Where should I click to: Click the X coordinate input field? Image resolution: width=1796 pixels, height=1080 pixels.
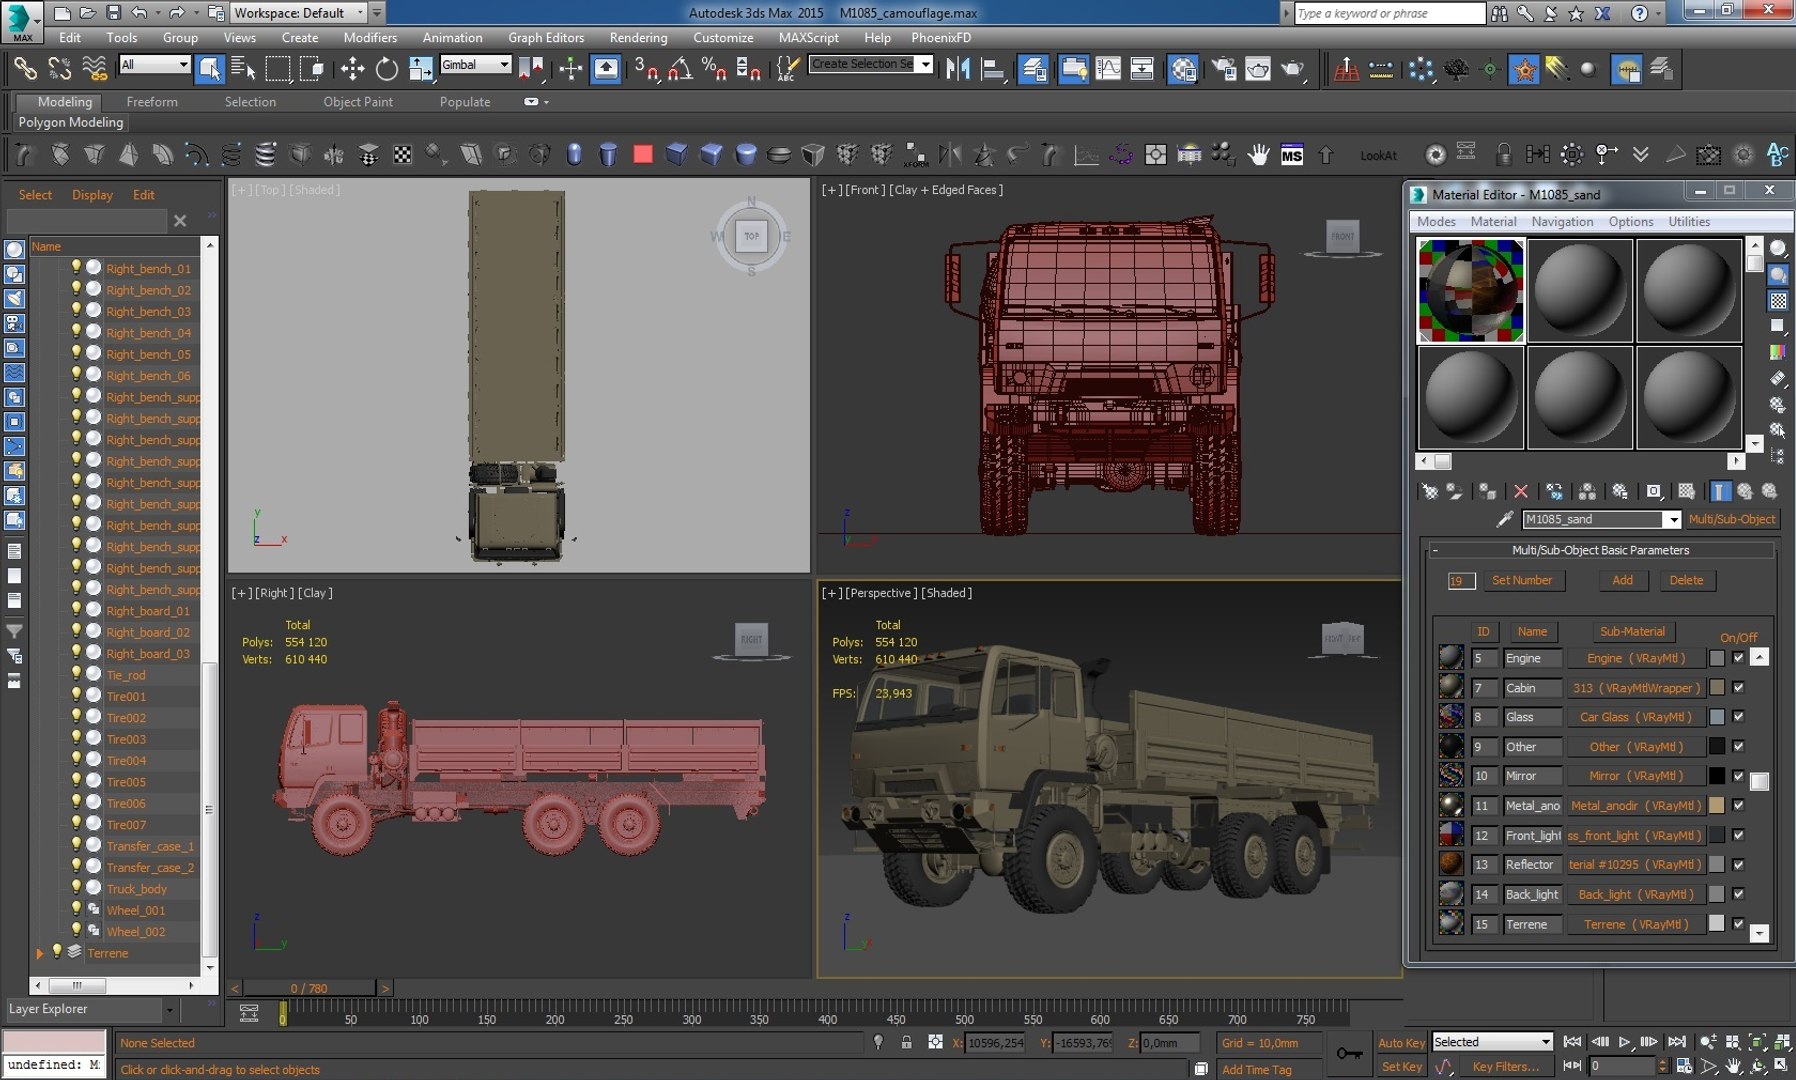[x=996, y=1042]
